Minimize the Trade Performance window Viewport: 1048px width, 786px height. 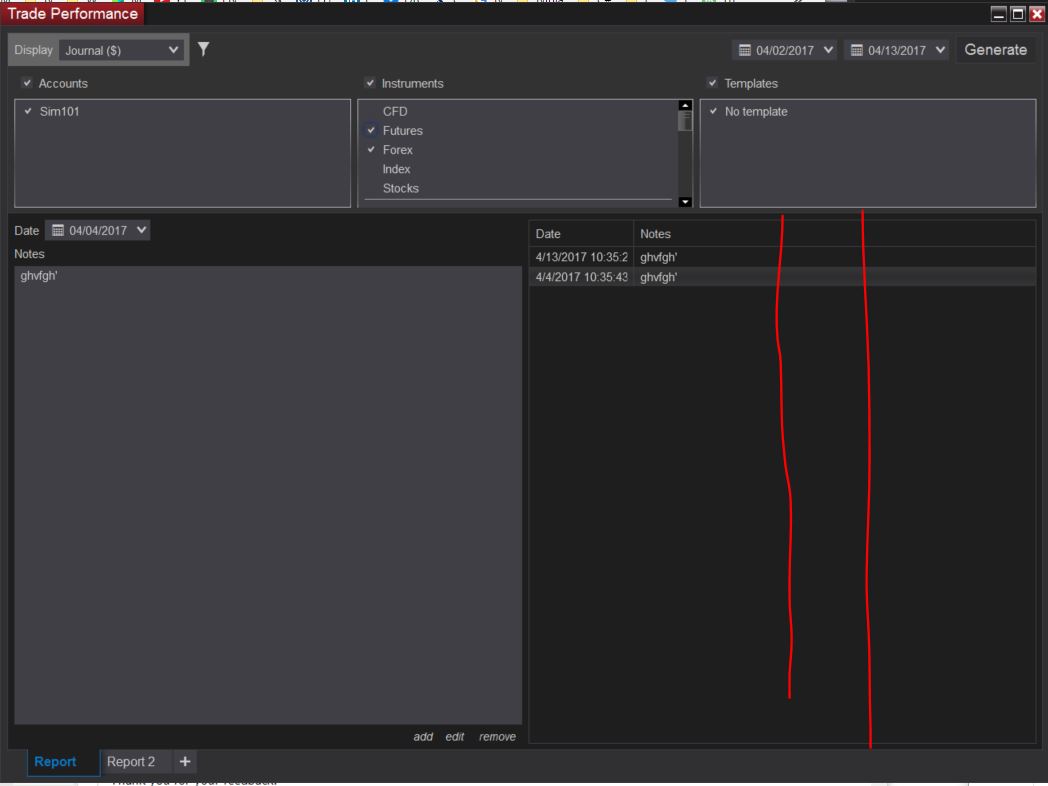click(x=999, y=14)
